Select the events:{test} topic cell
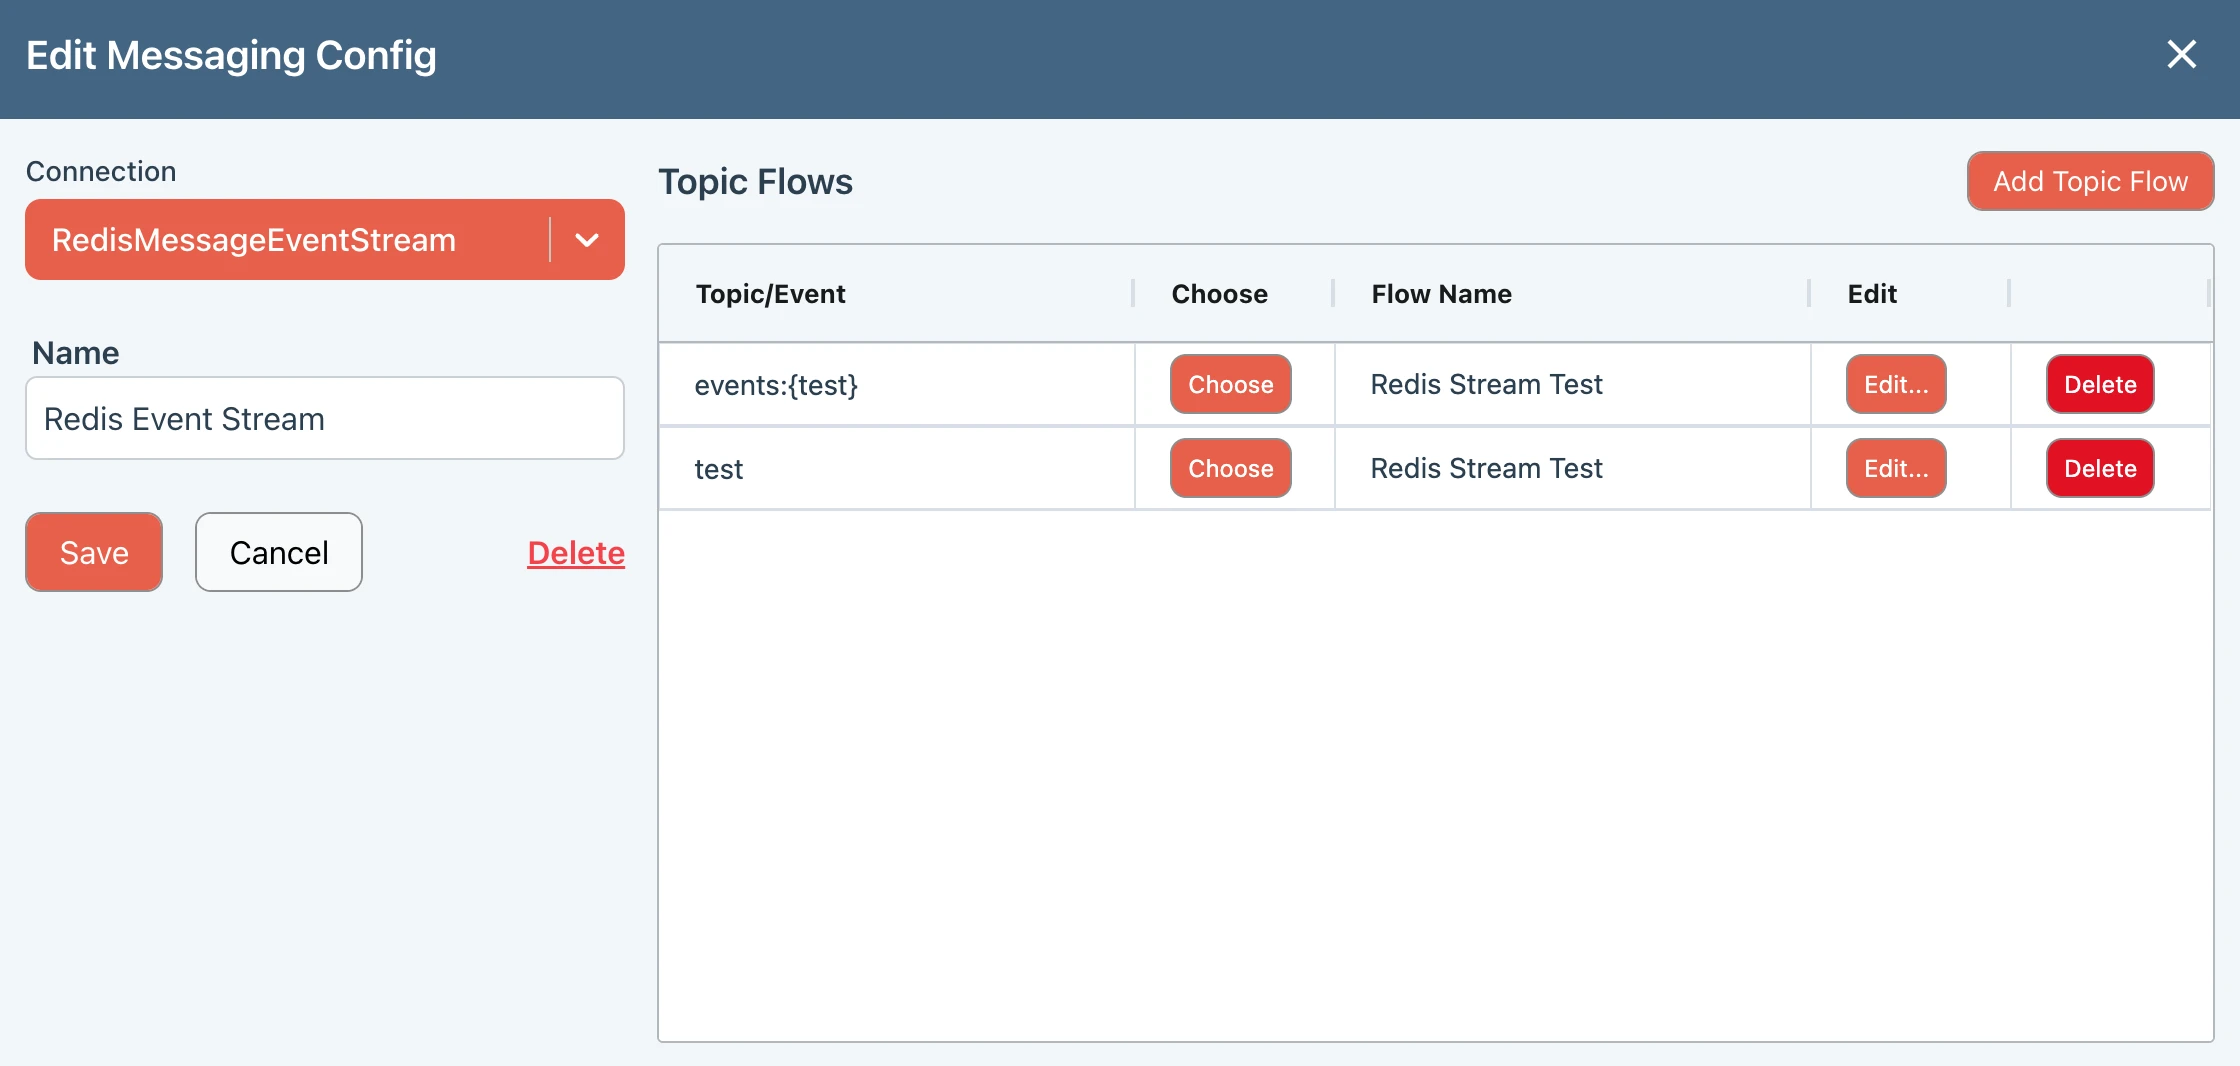Screen dimensions: 2240x1066 [776, 385]
